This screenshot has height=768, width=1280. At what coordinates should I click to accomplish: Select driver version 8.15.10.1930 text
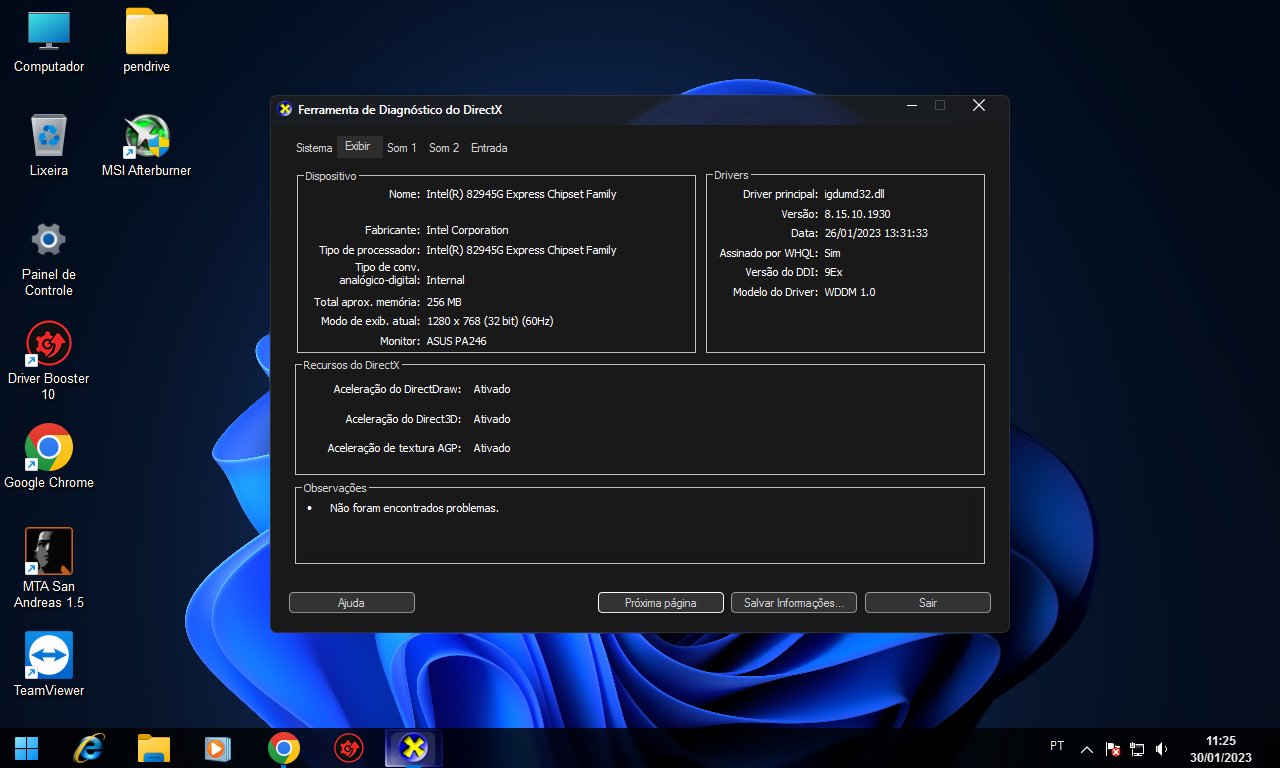(x=857, y=214)
